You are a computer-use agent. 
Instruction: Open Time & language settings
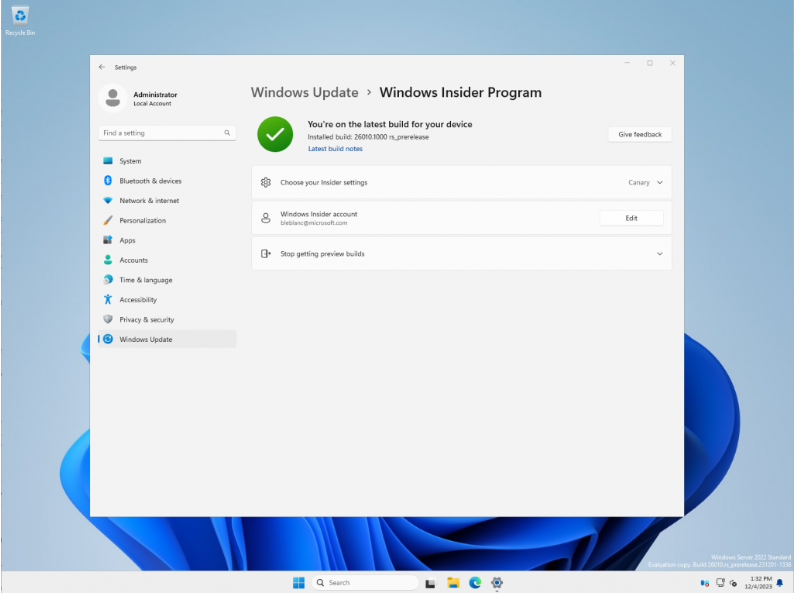[167, 280]
